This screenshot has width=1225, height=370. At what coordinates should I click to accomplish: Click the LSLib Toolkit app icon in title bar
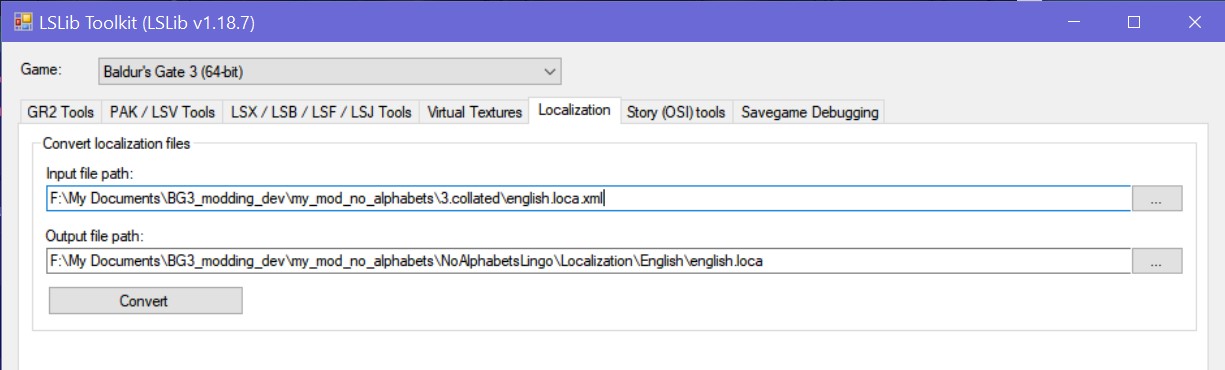23,21
